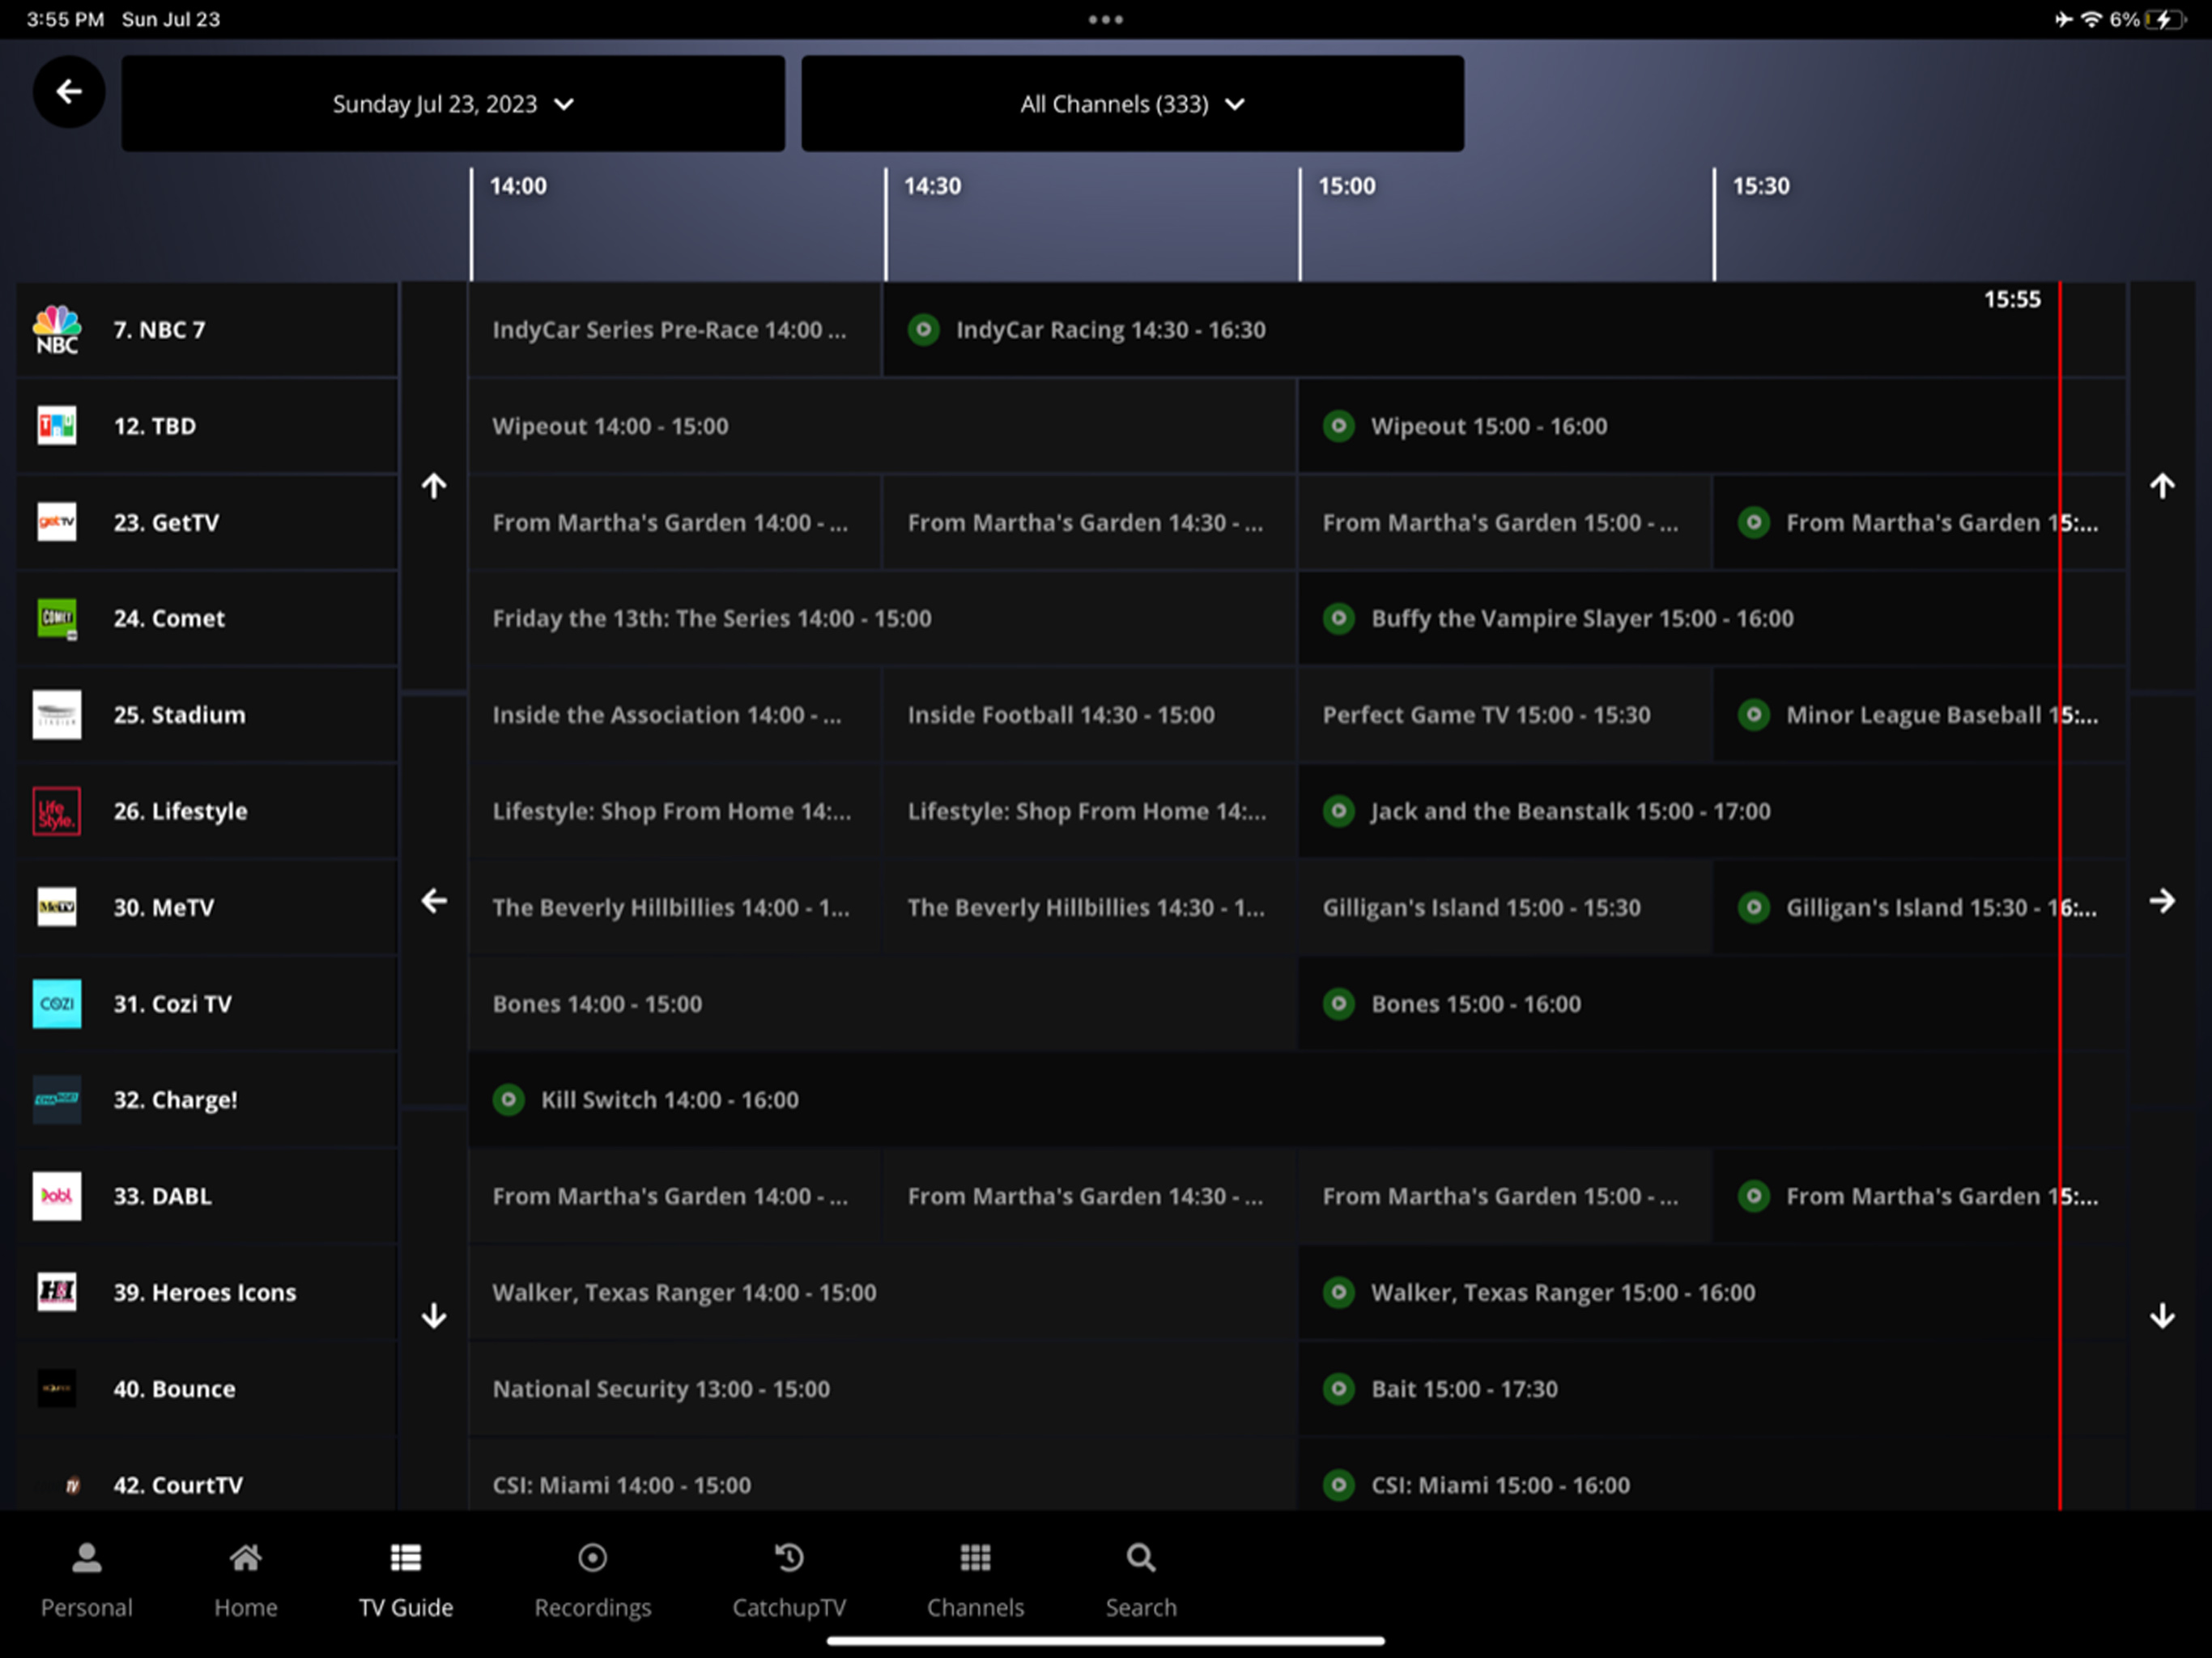Select the MeTV channel logo
The height and width of the screenshot is (1658, 2212).
[x=57, y=907]
